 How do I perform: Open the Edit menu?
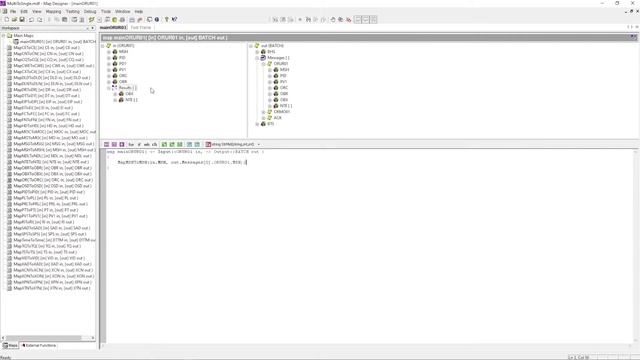[x=24, y=11]
